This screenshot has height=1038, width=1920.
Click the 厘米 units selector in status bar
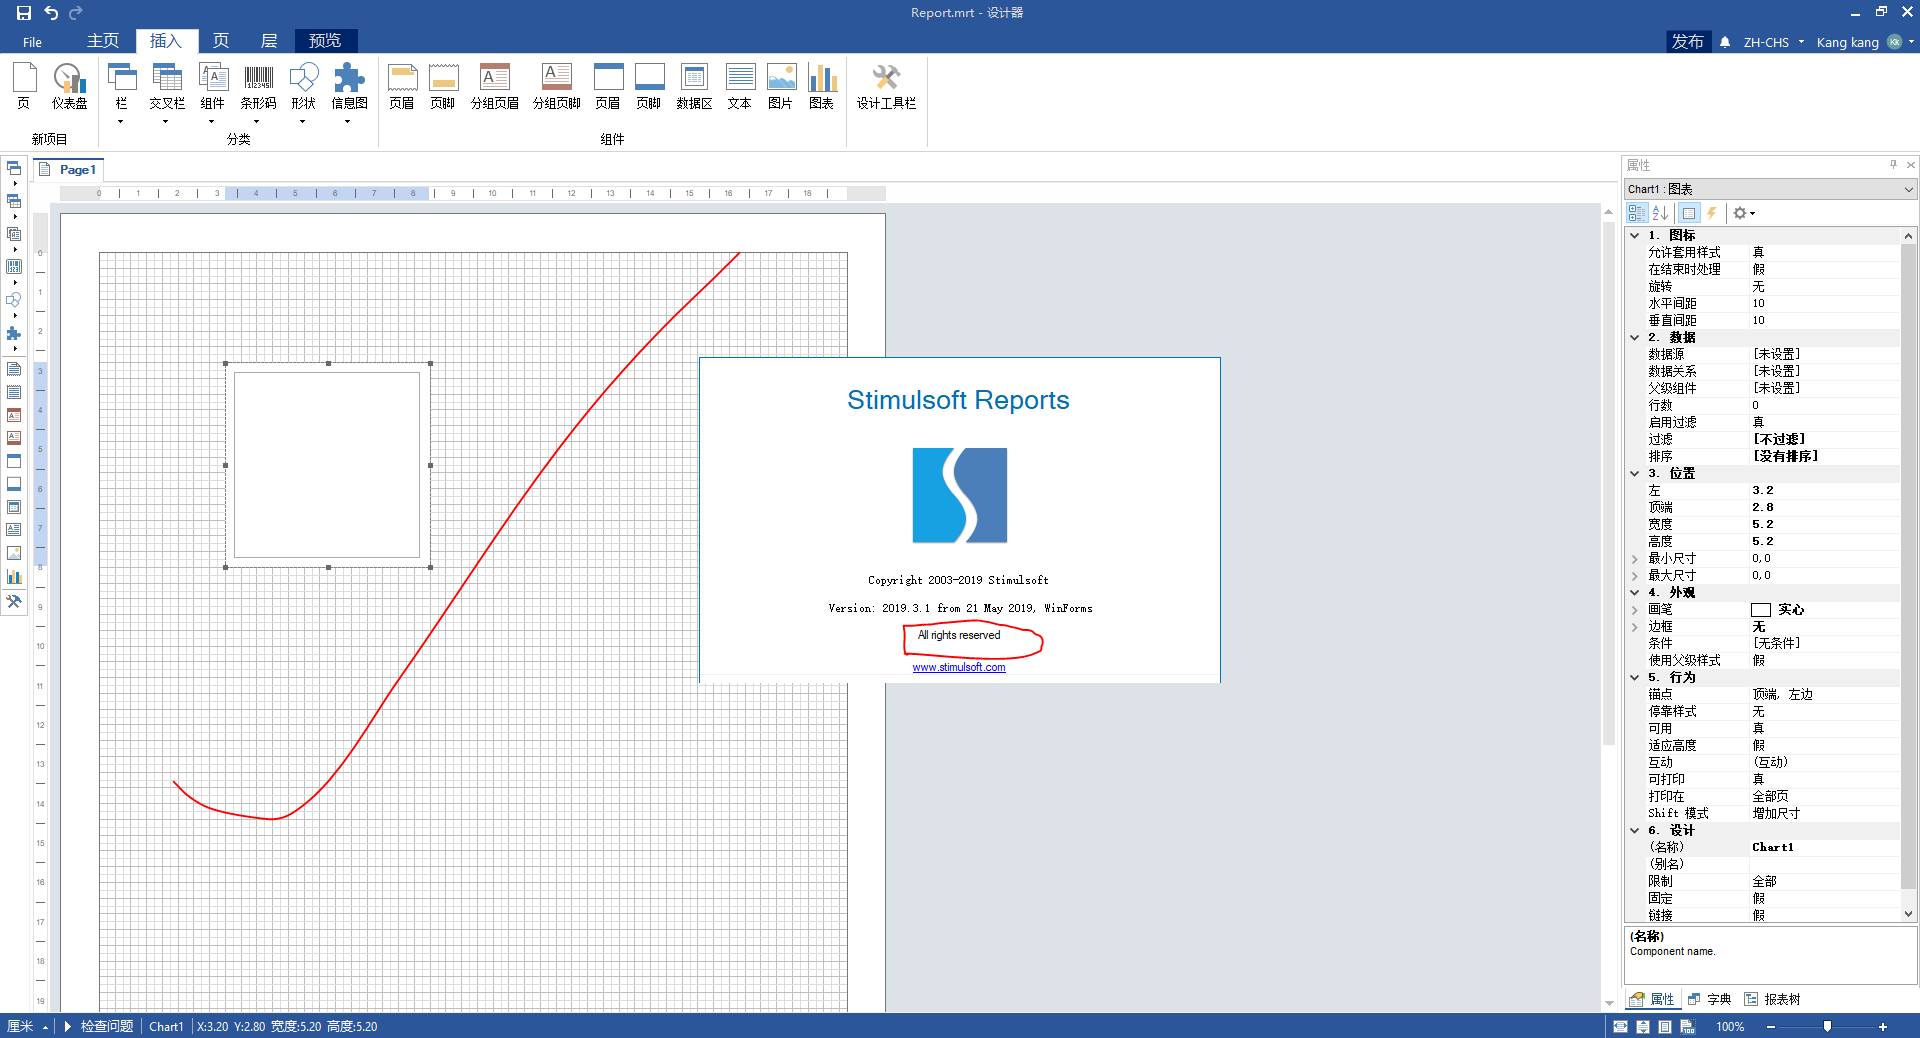27,1026
